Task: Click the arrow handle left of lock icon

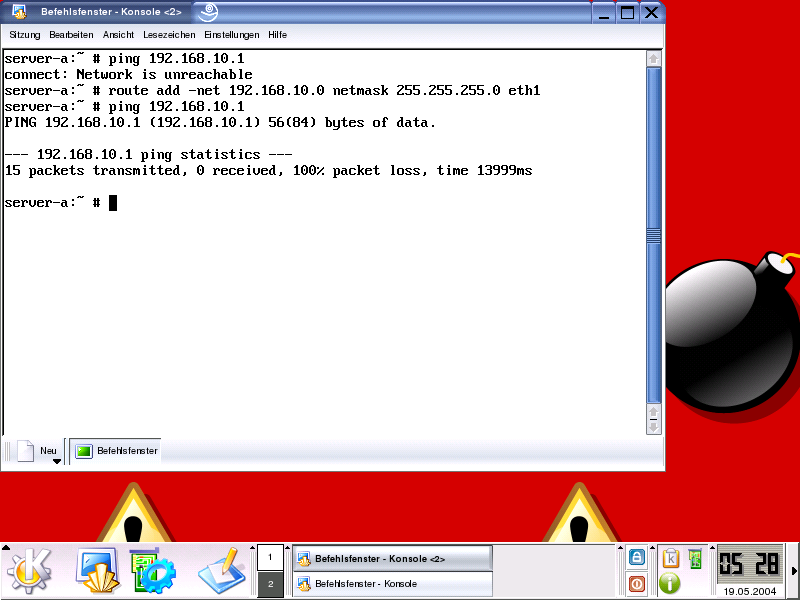Action: pyautogui.click(x=621, y=547)
